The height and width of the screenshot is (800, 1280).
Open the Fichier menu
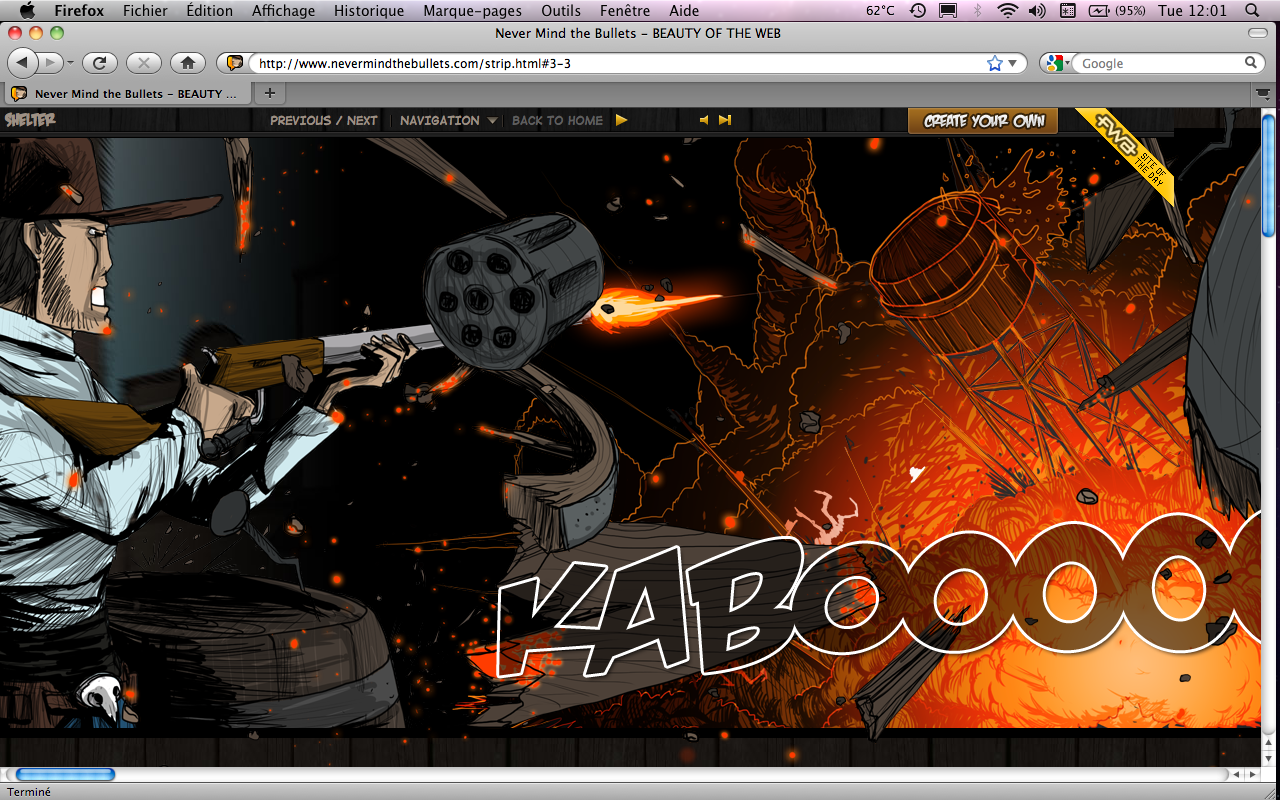pos(145,11)
